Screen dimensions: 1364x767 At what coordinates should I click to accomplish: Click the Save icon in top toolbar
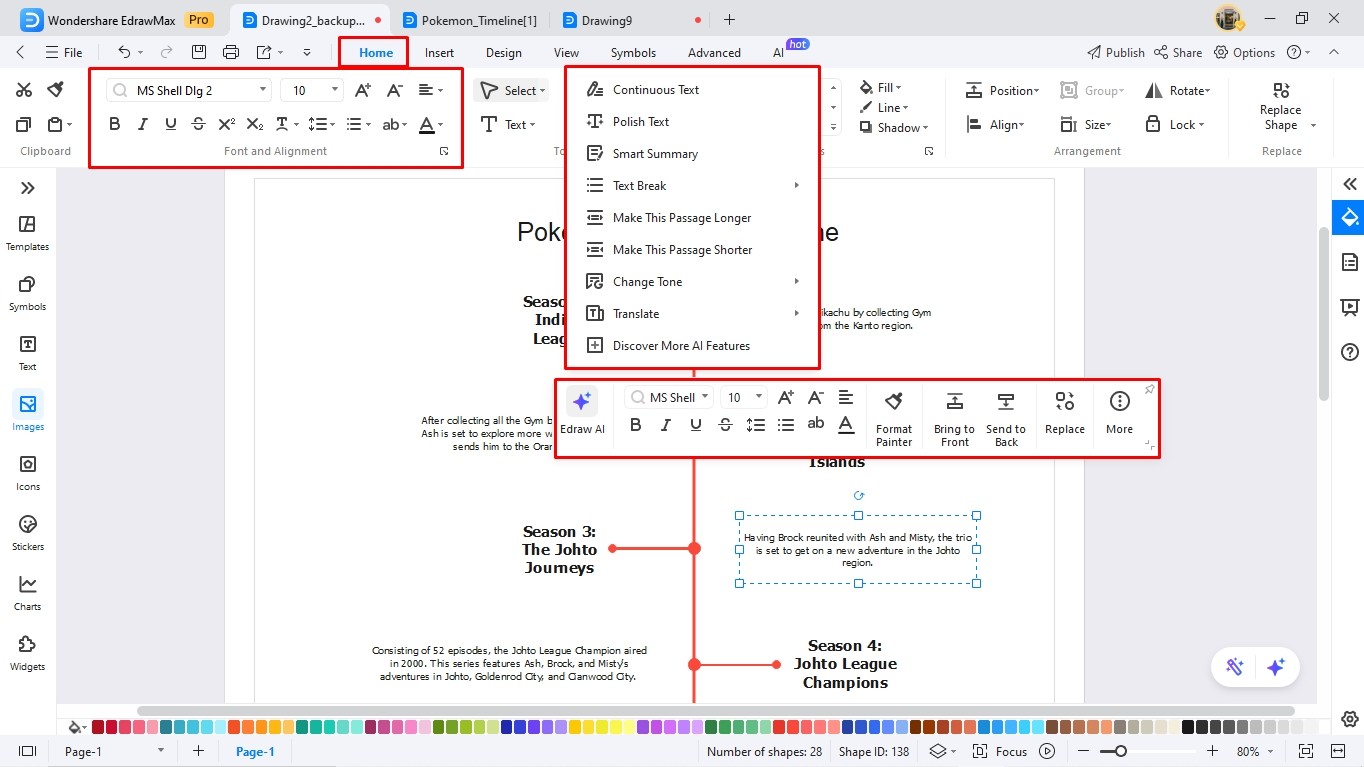199,52
